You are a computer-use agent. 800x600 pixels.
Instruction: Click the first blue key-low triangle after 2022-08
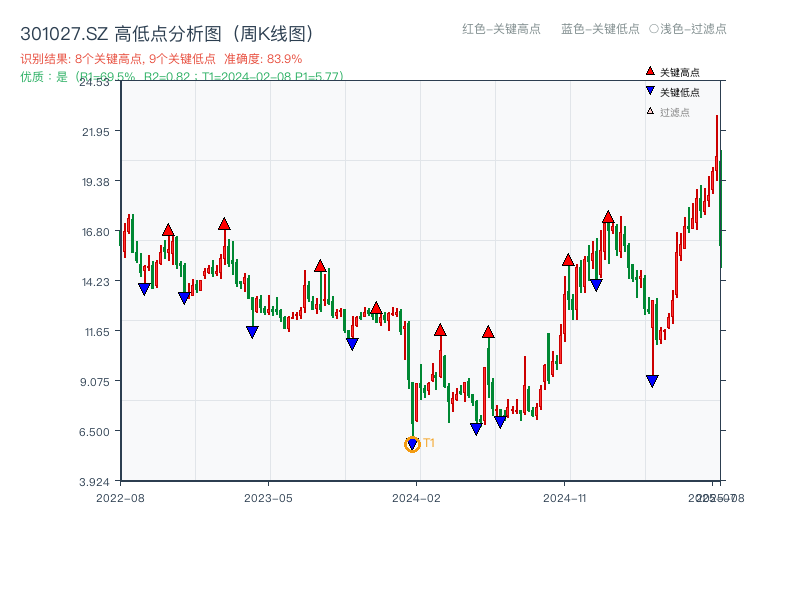tap(144, 289)
